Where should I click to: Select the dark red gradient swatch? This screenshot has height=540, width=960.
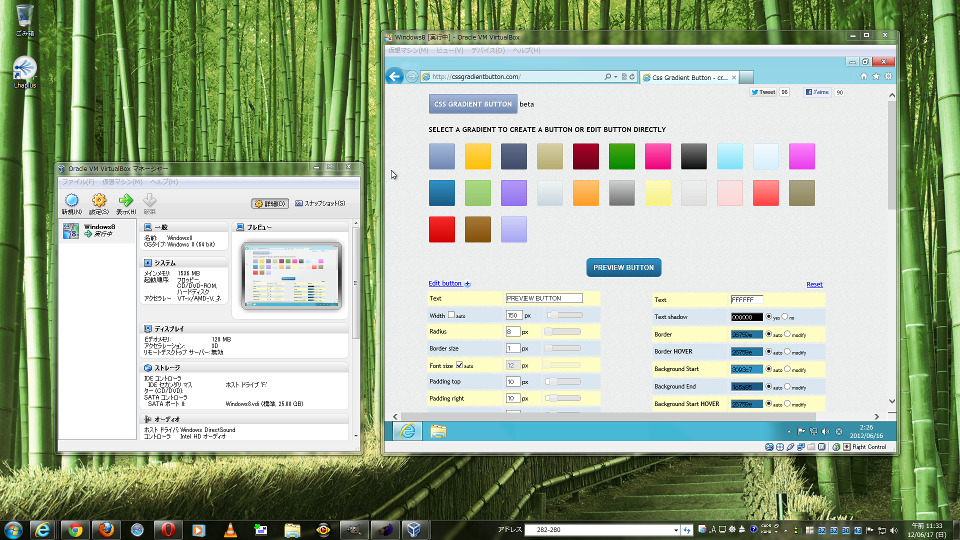coord(586,156)
